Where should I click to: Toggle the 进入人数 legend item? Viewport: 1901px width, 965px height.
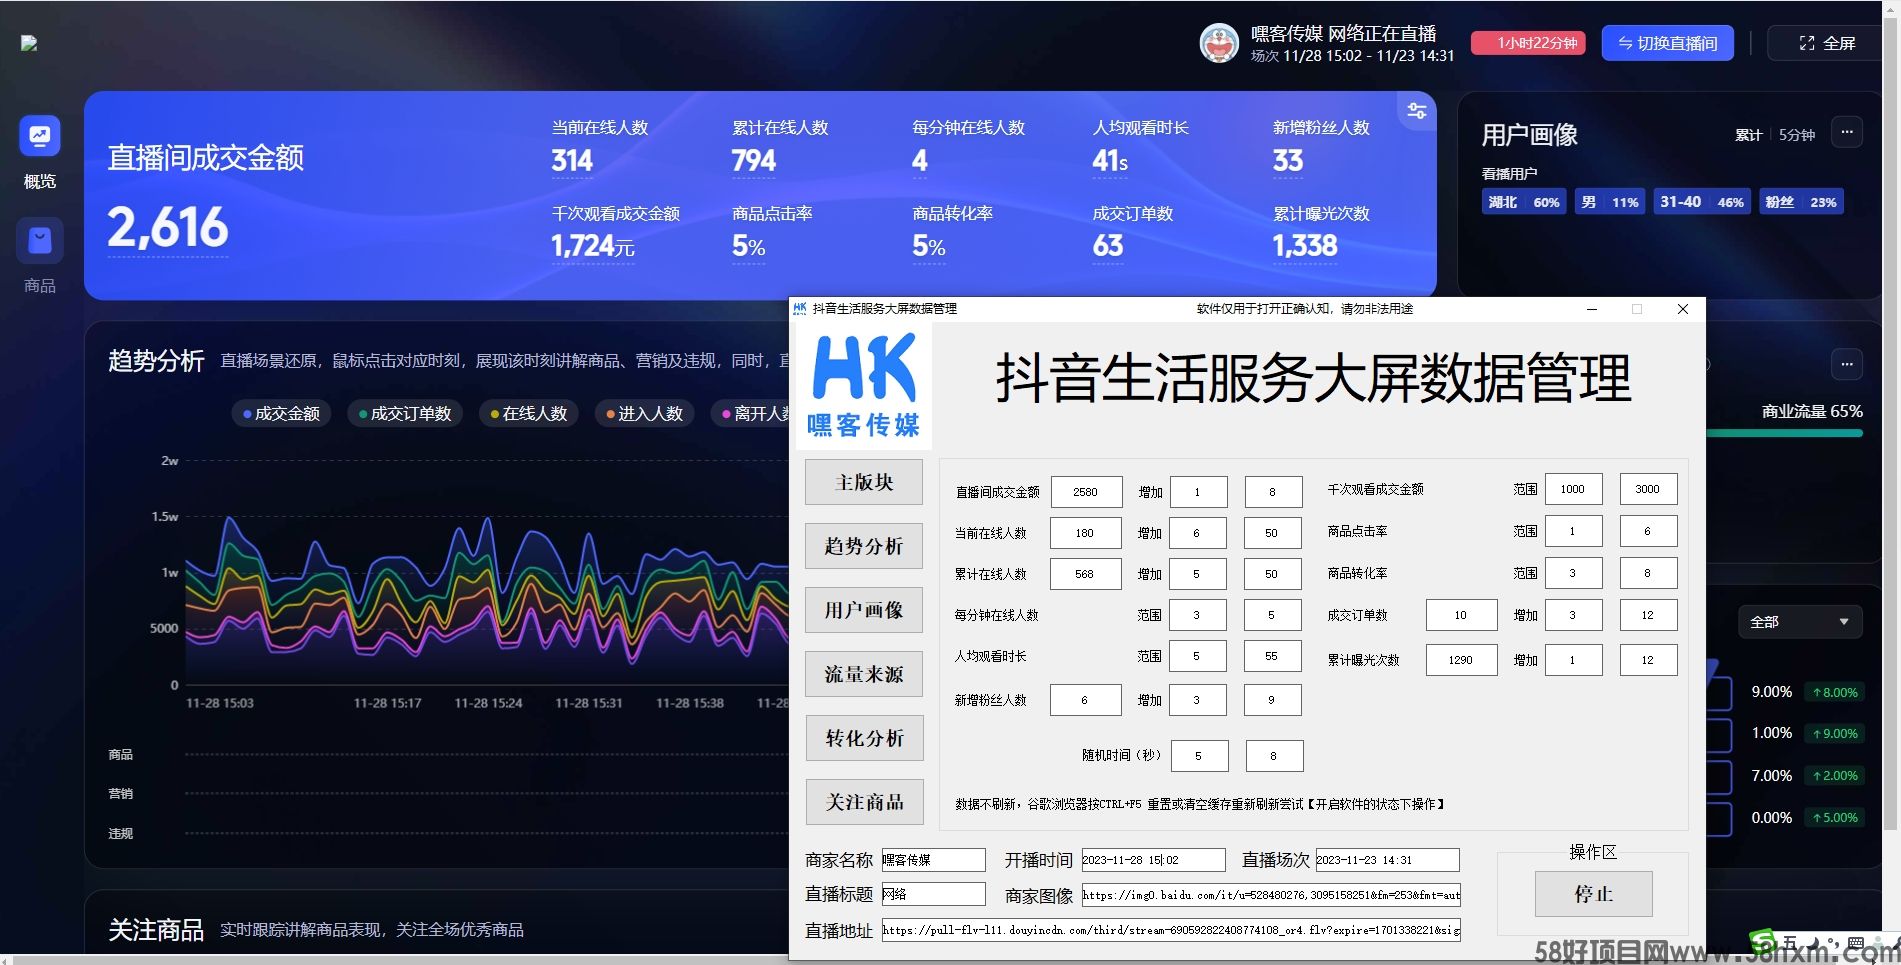point(644,413)
